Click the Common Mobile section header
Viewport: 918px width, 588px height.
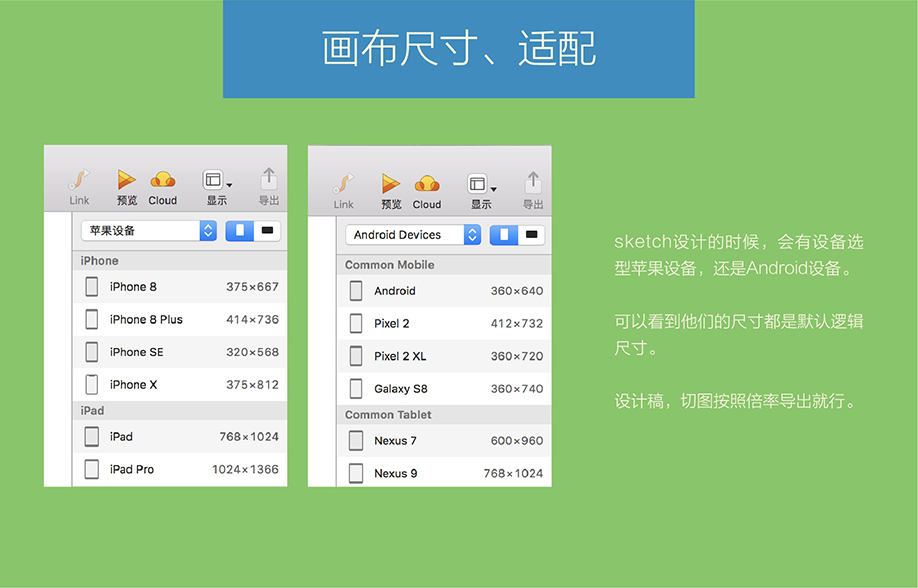point(444,265)
